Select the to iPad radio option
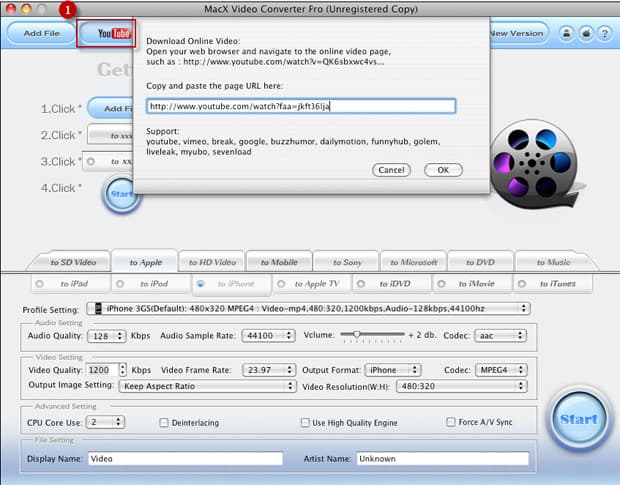620x485 pixels. coord(40,284)
